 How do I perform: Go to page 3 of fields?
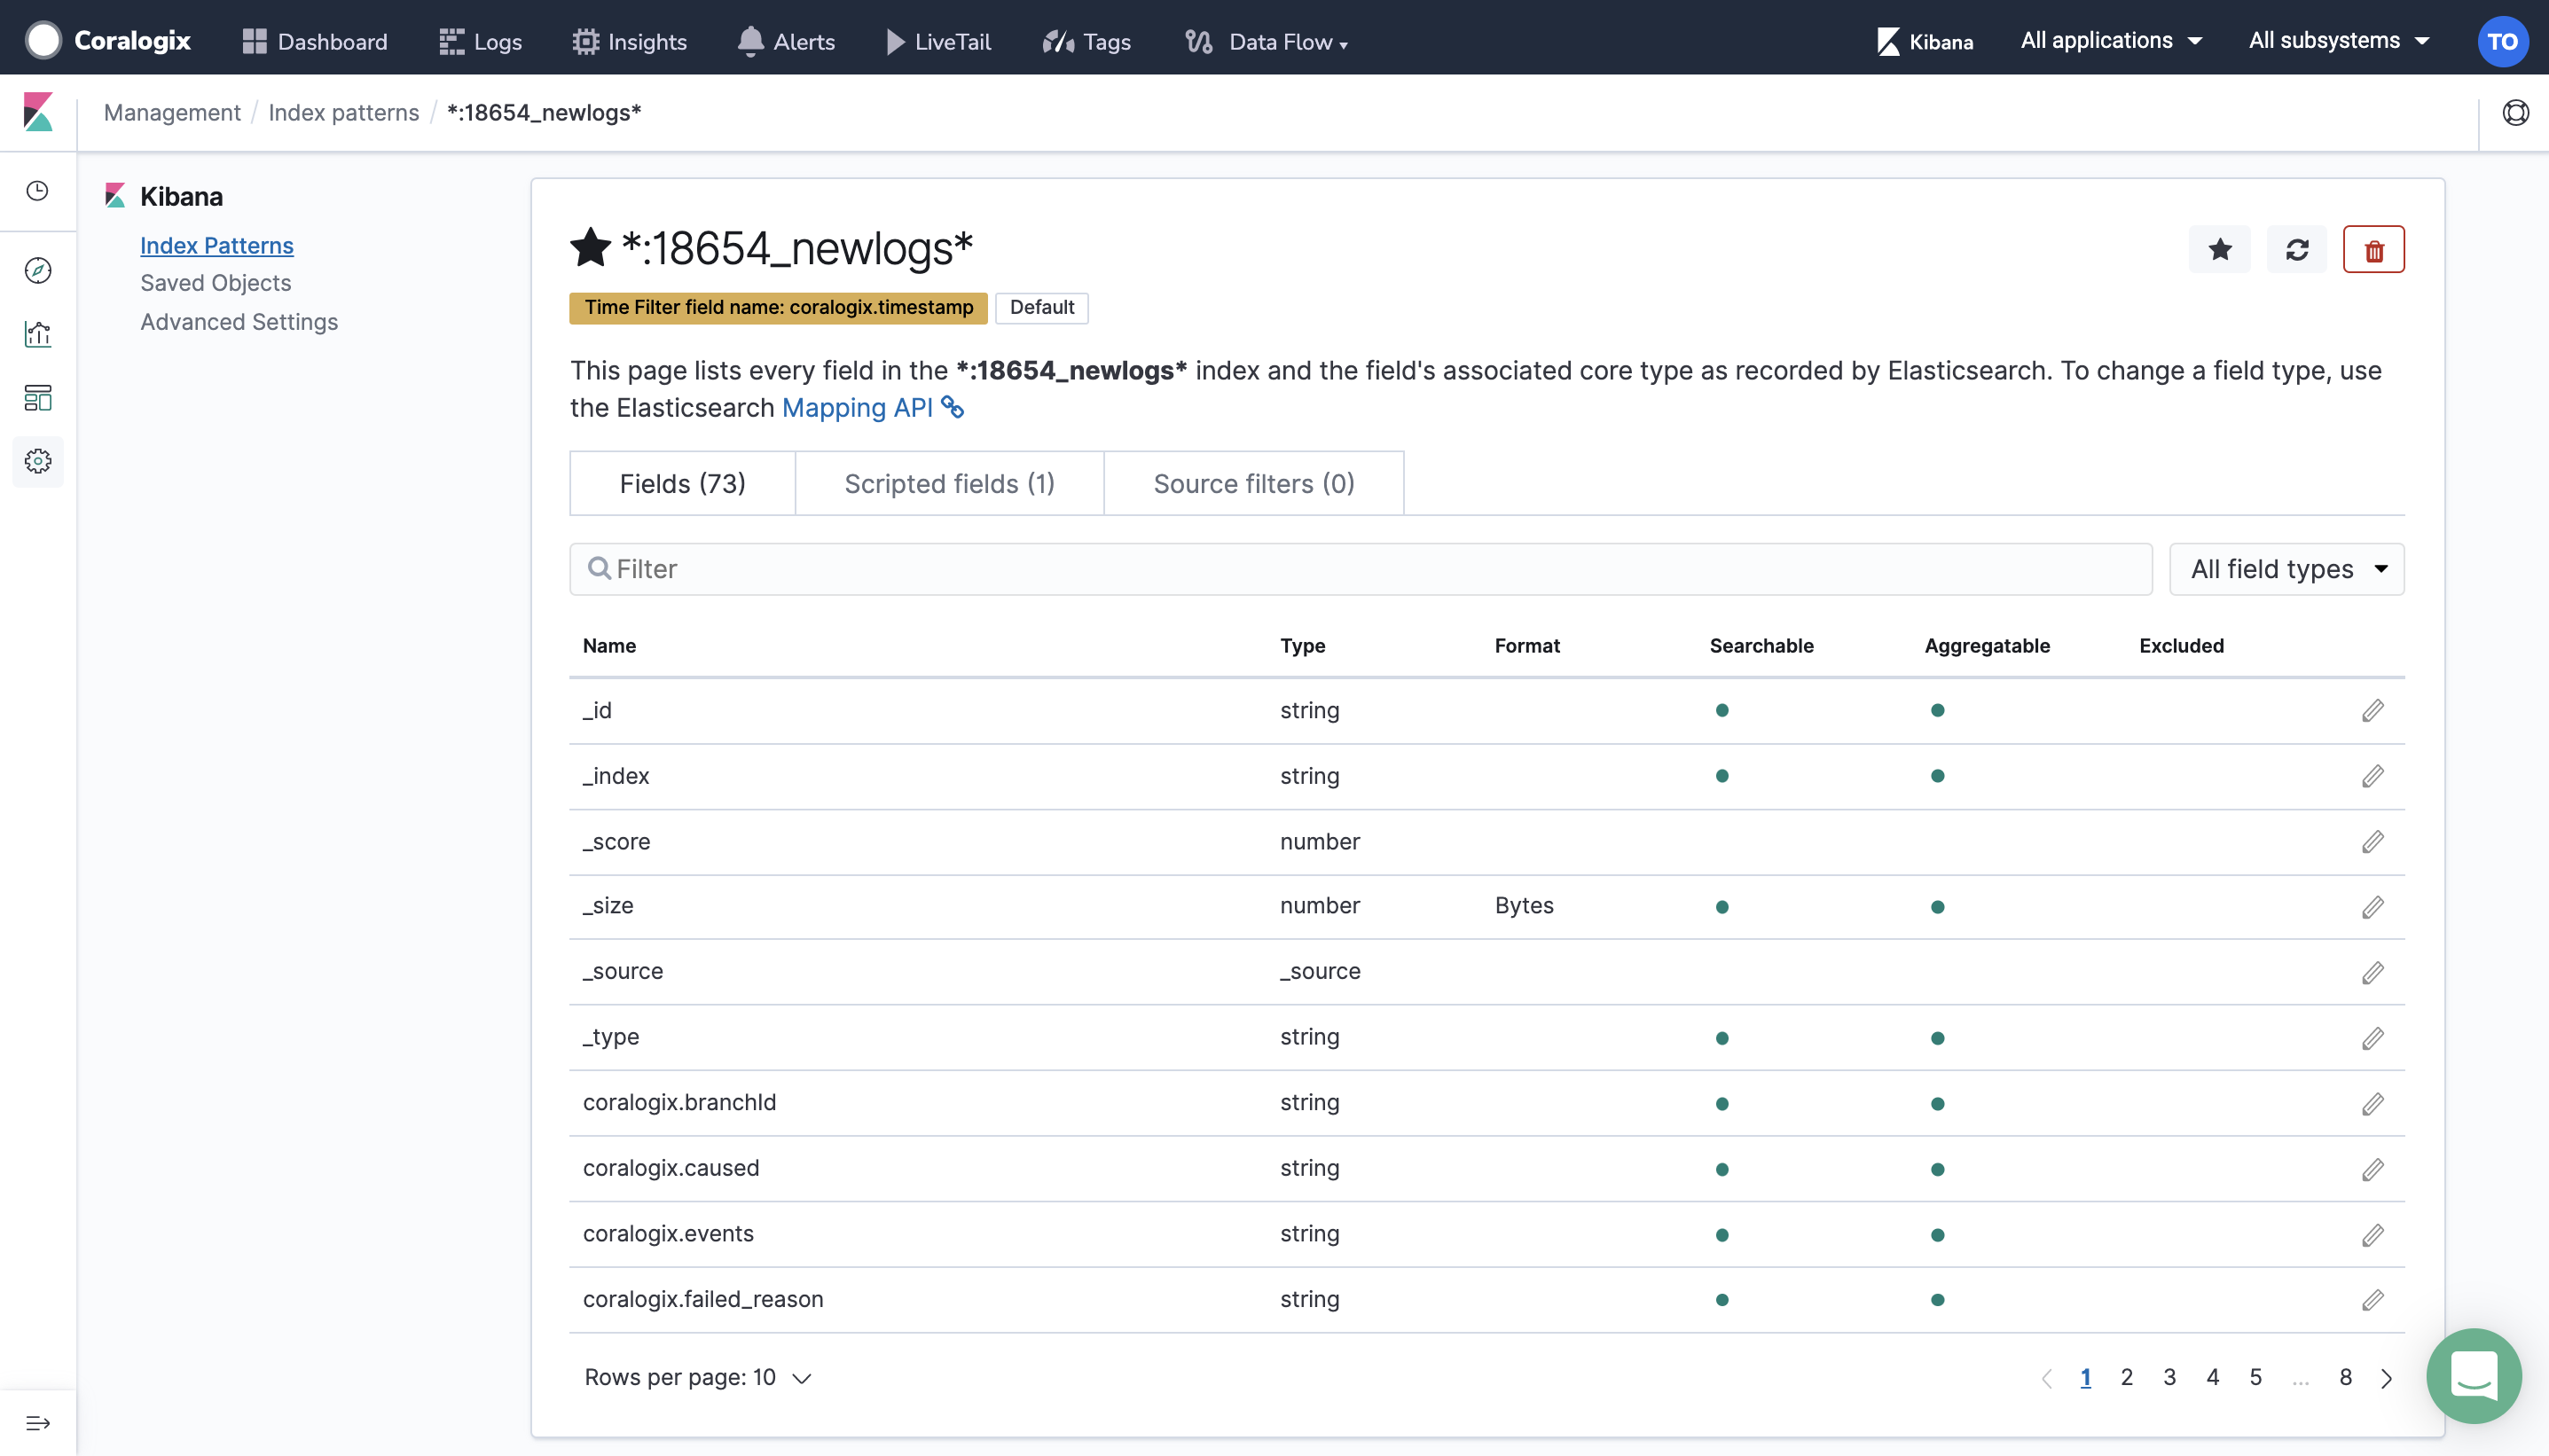[2170, 1377]
